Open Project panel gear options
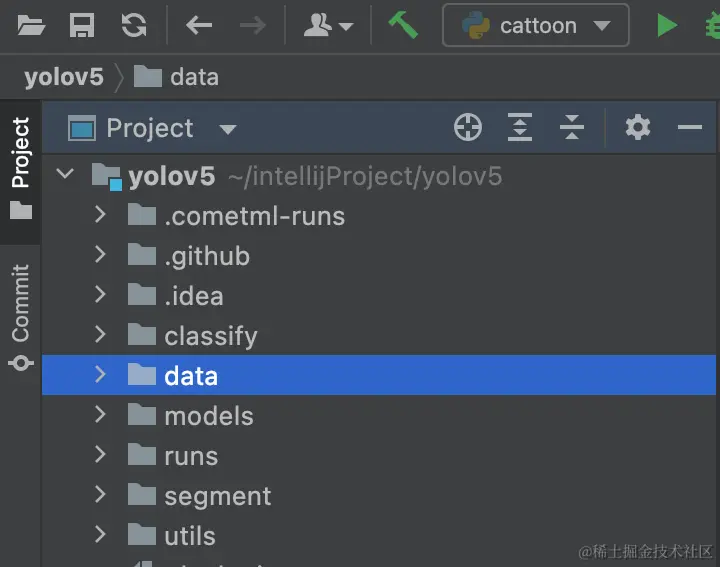This screenshot has height=567, width=720. point(638,127)
